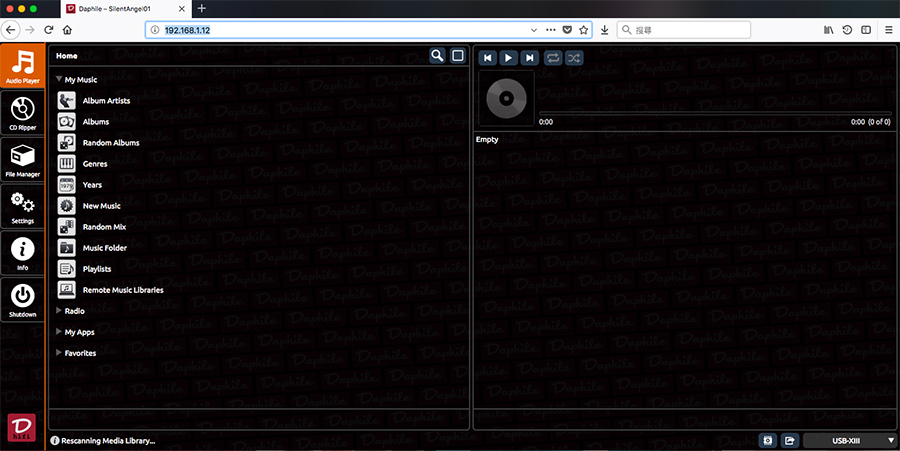Click the Shutdown power icon
900x451 pixels.
click(x=22, y=300)
